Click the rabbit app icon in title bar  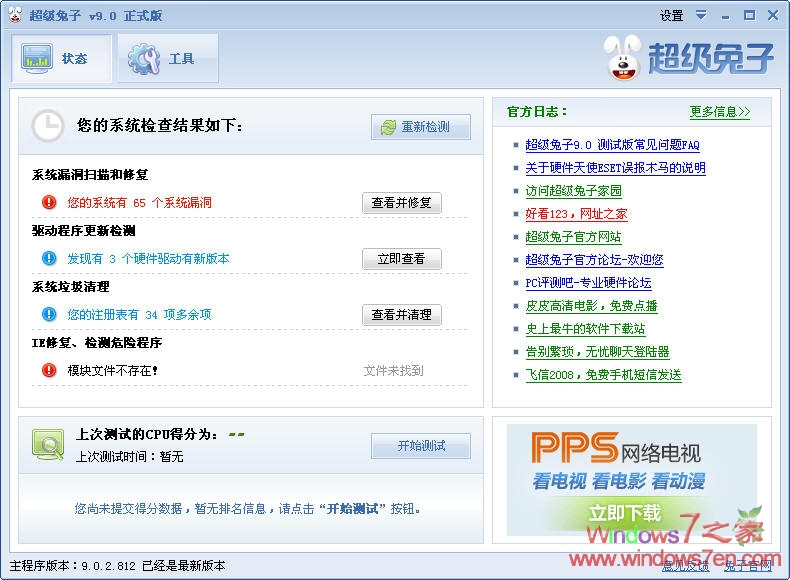pyautogui.click(x=15, y=15)
